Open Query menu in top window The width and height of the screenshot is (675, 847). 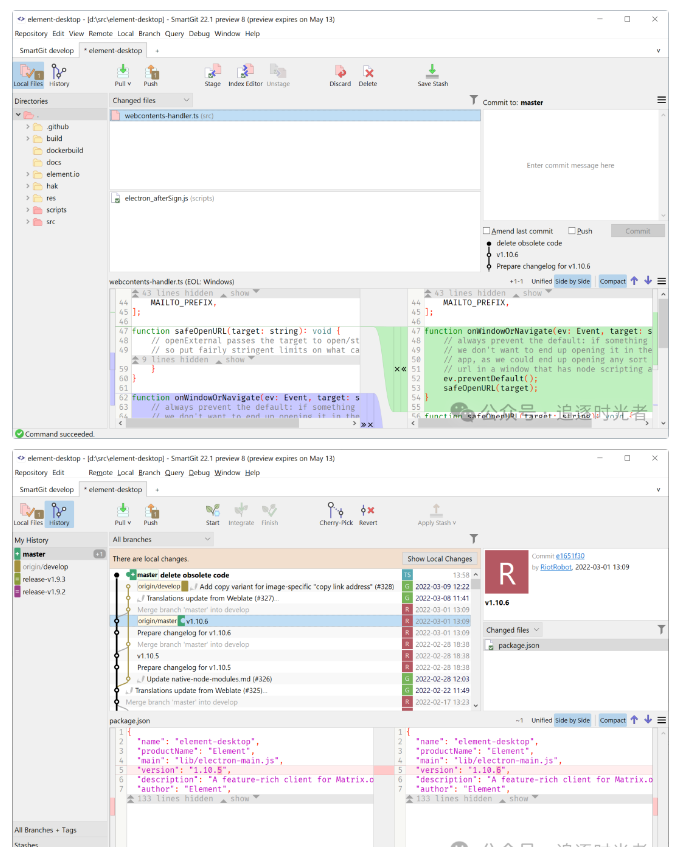[174, 33]
